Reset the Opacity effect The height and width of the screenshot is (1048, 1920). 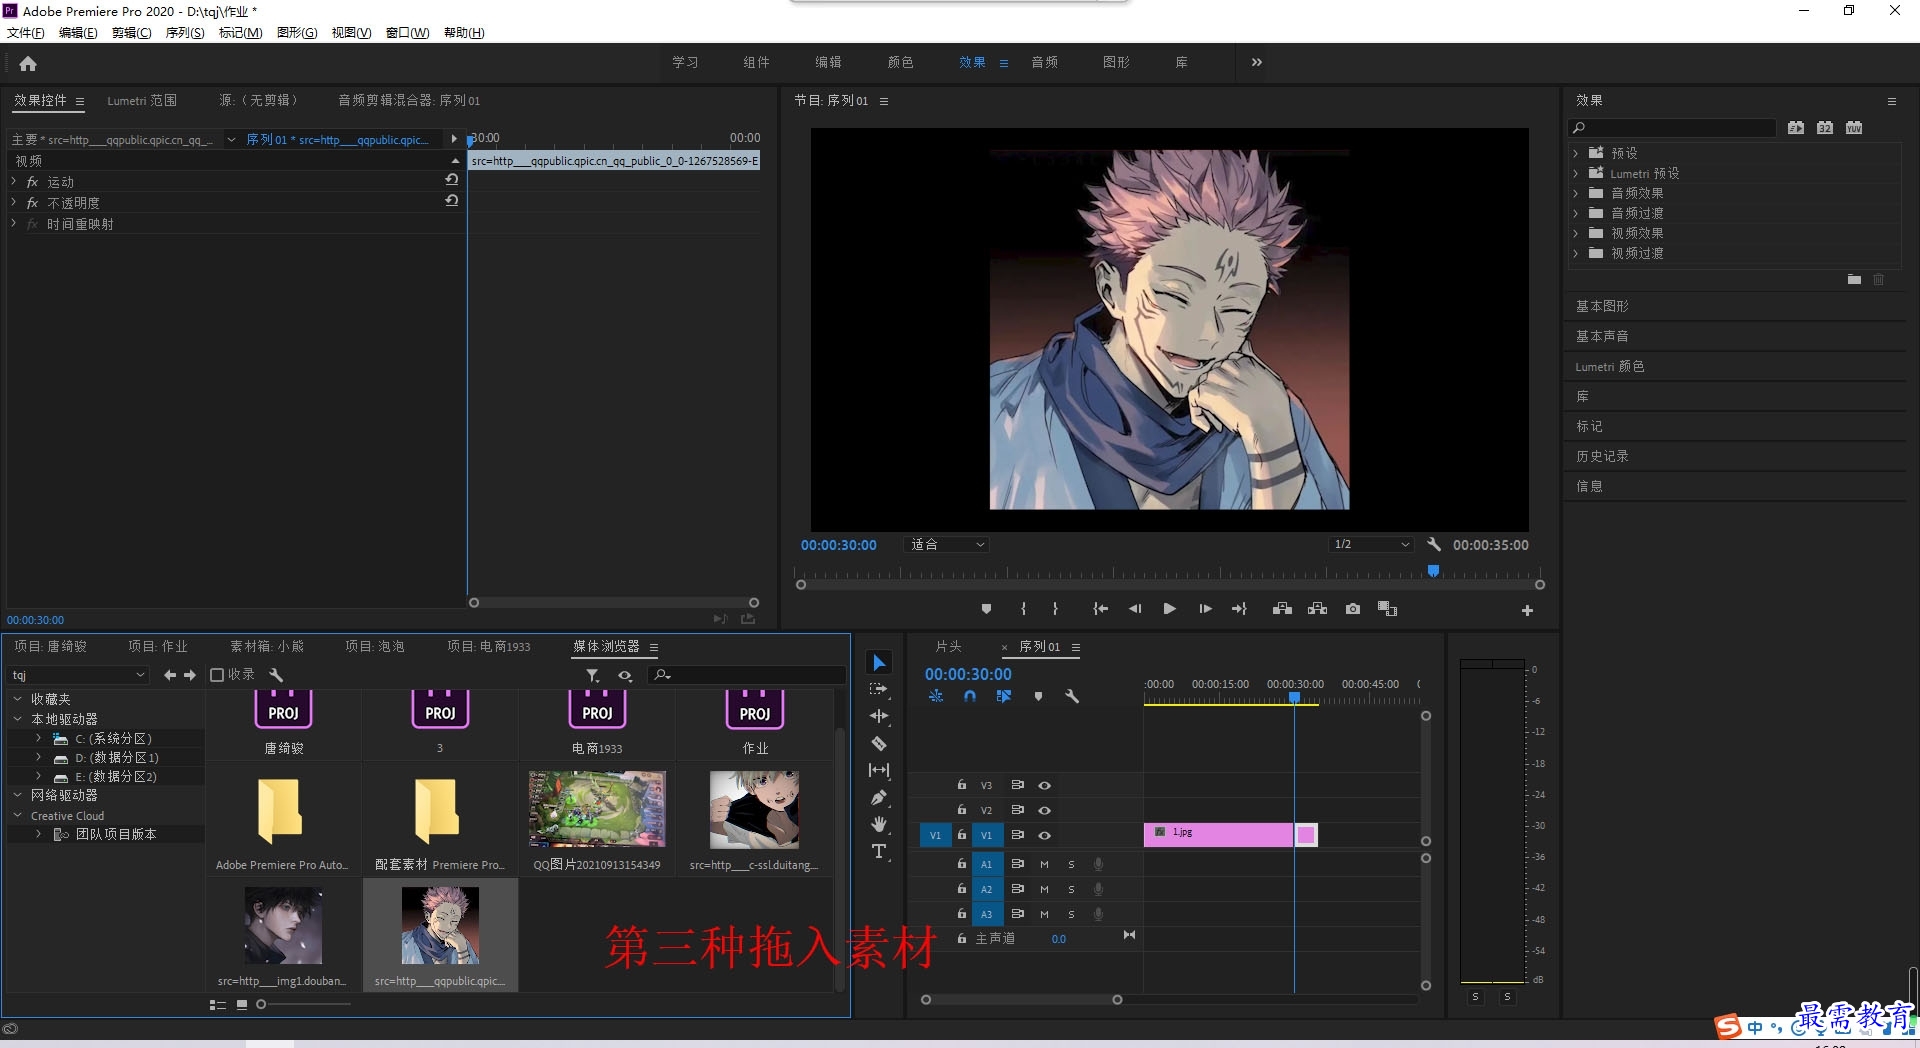pos(452,201)
